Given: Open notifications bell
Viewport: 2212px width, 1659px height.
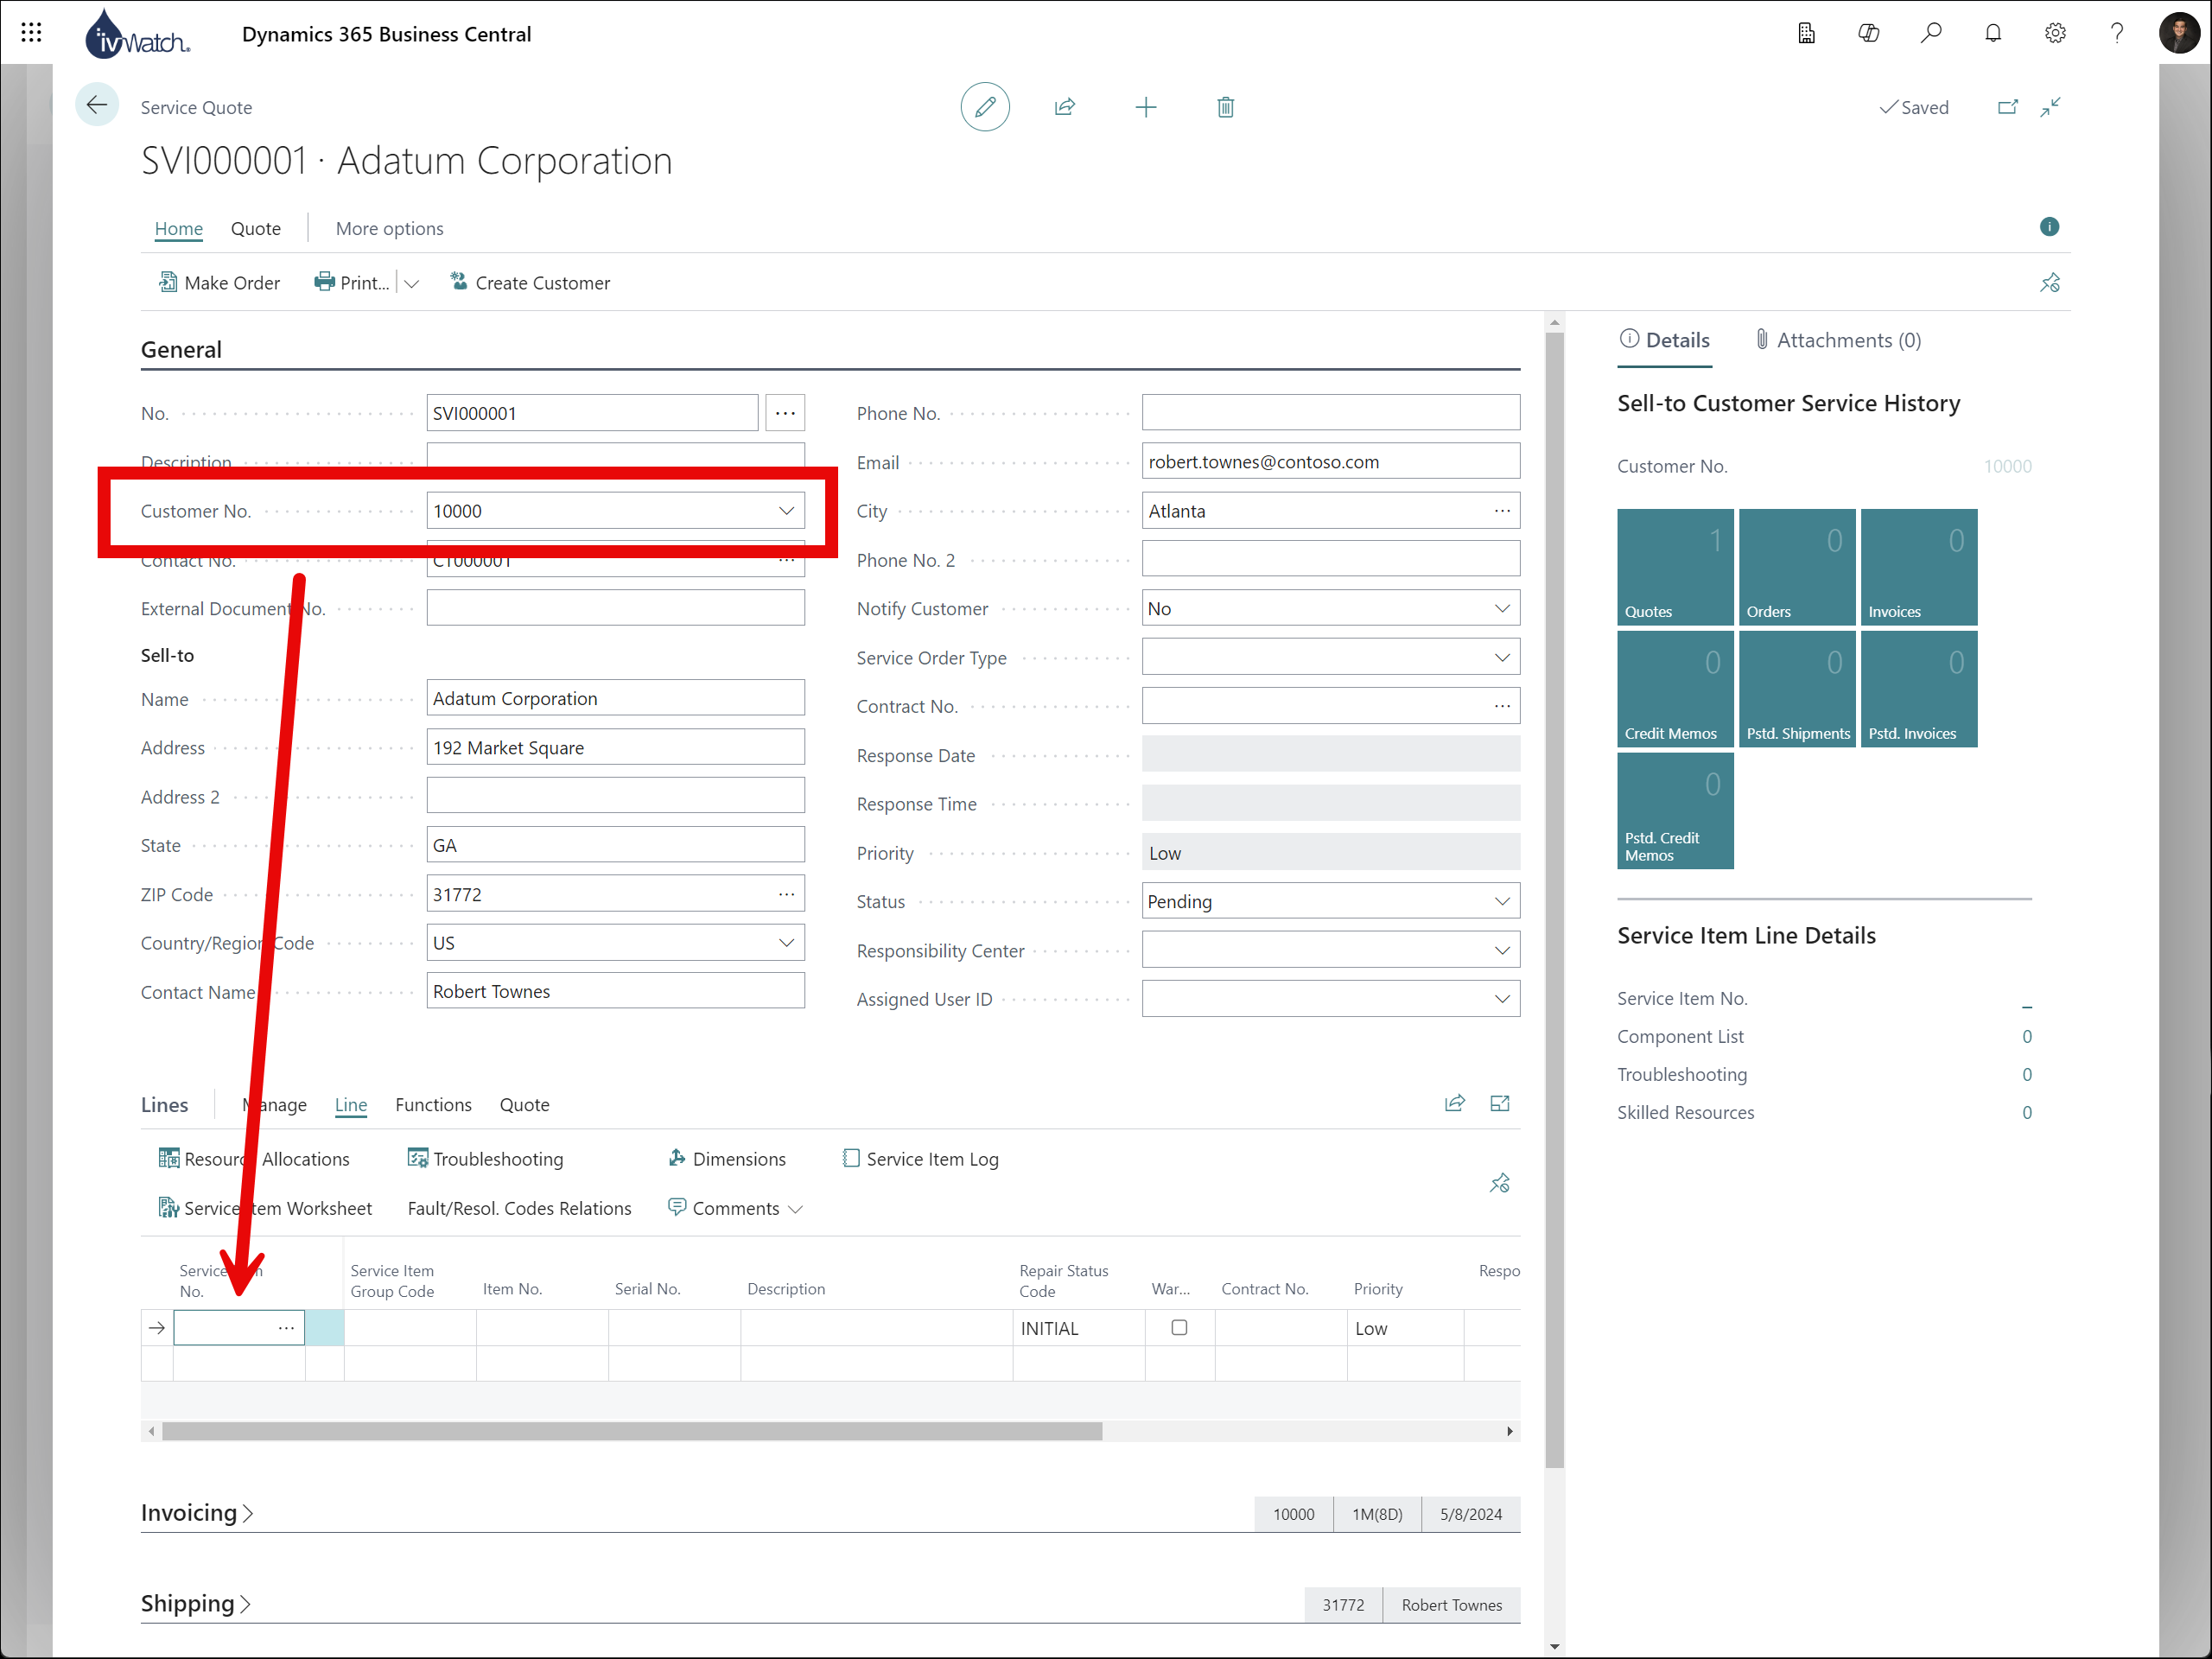Looking at the screenshot, I should coord(1993,33).
